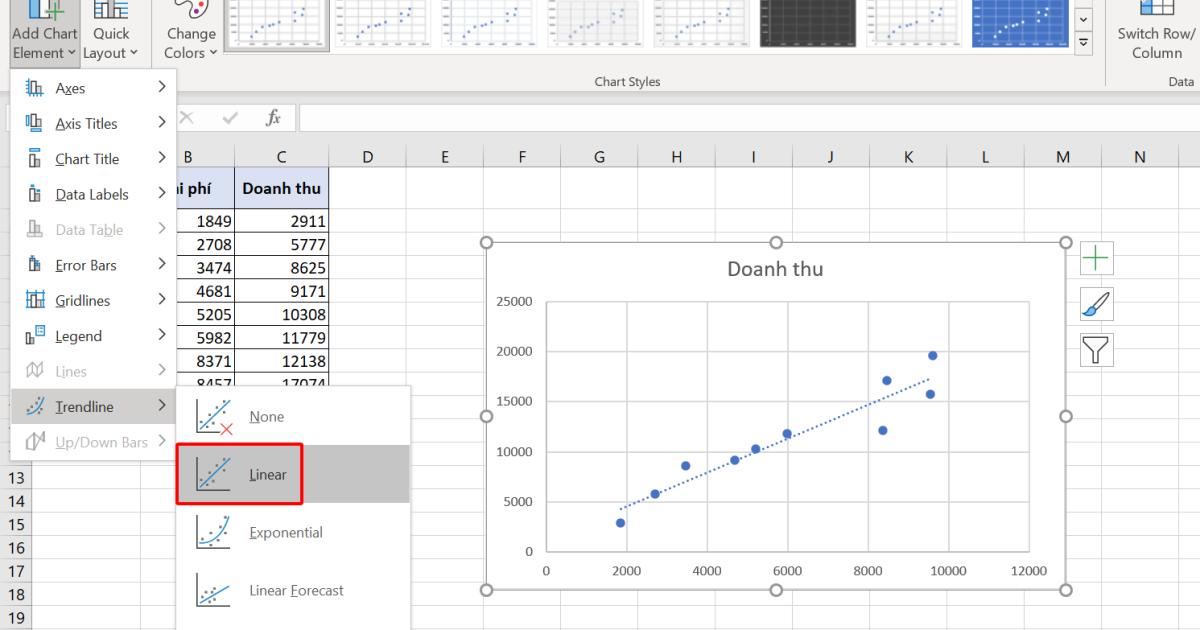Open the Change Colors gallery

(x=188, y=30)
